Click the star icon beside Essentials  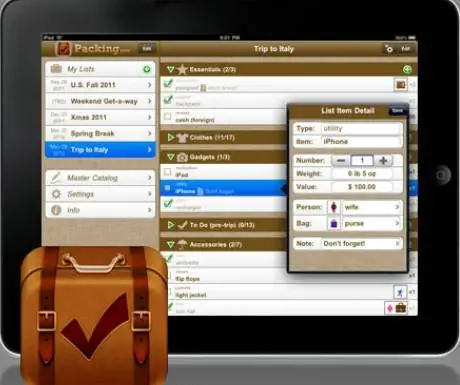[x=182, y=69]
